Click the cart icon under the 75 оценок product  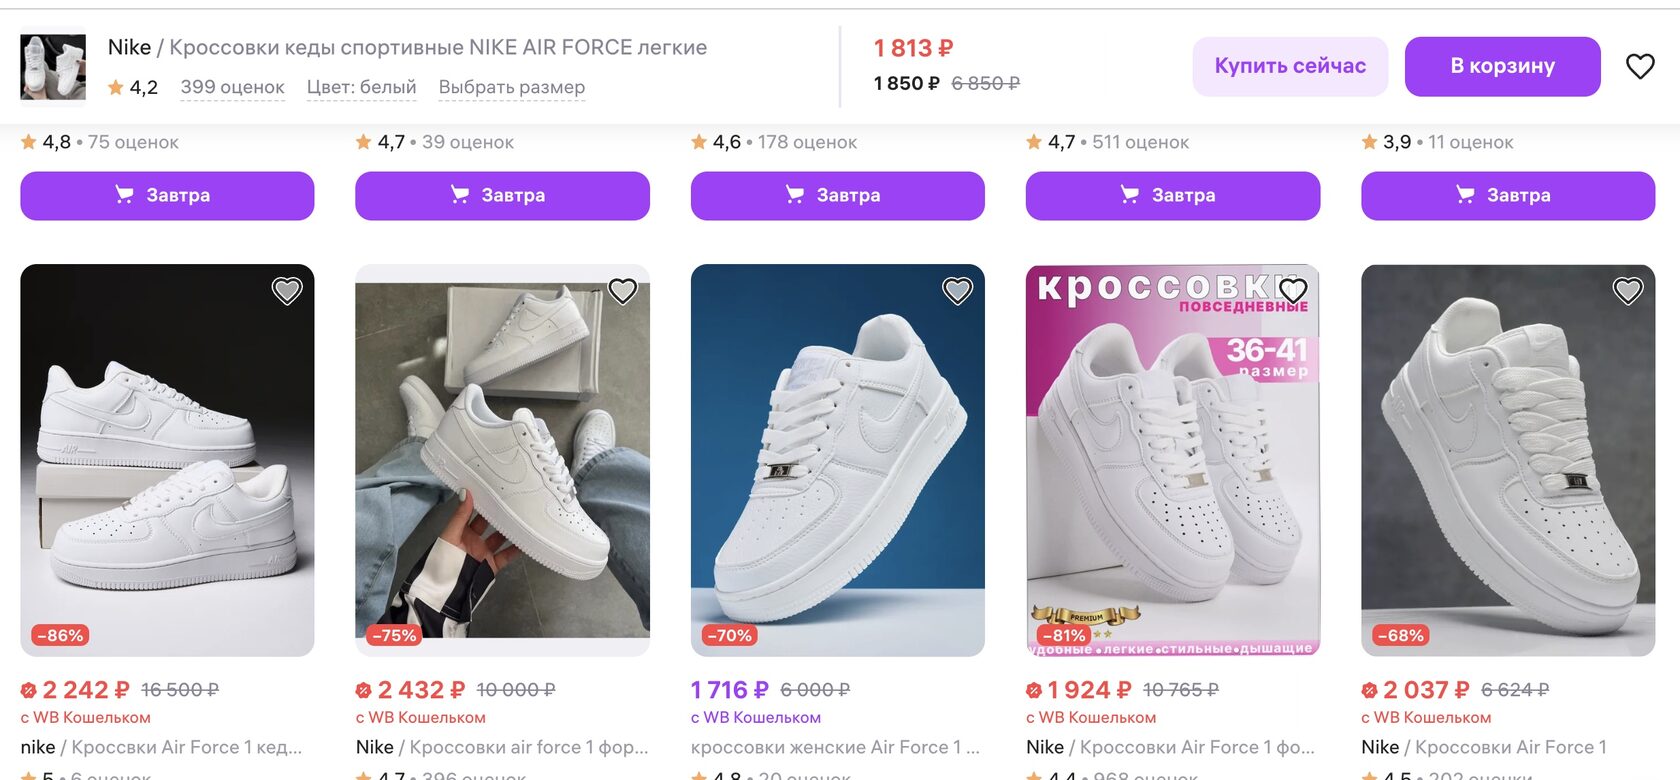pos(124,195)
